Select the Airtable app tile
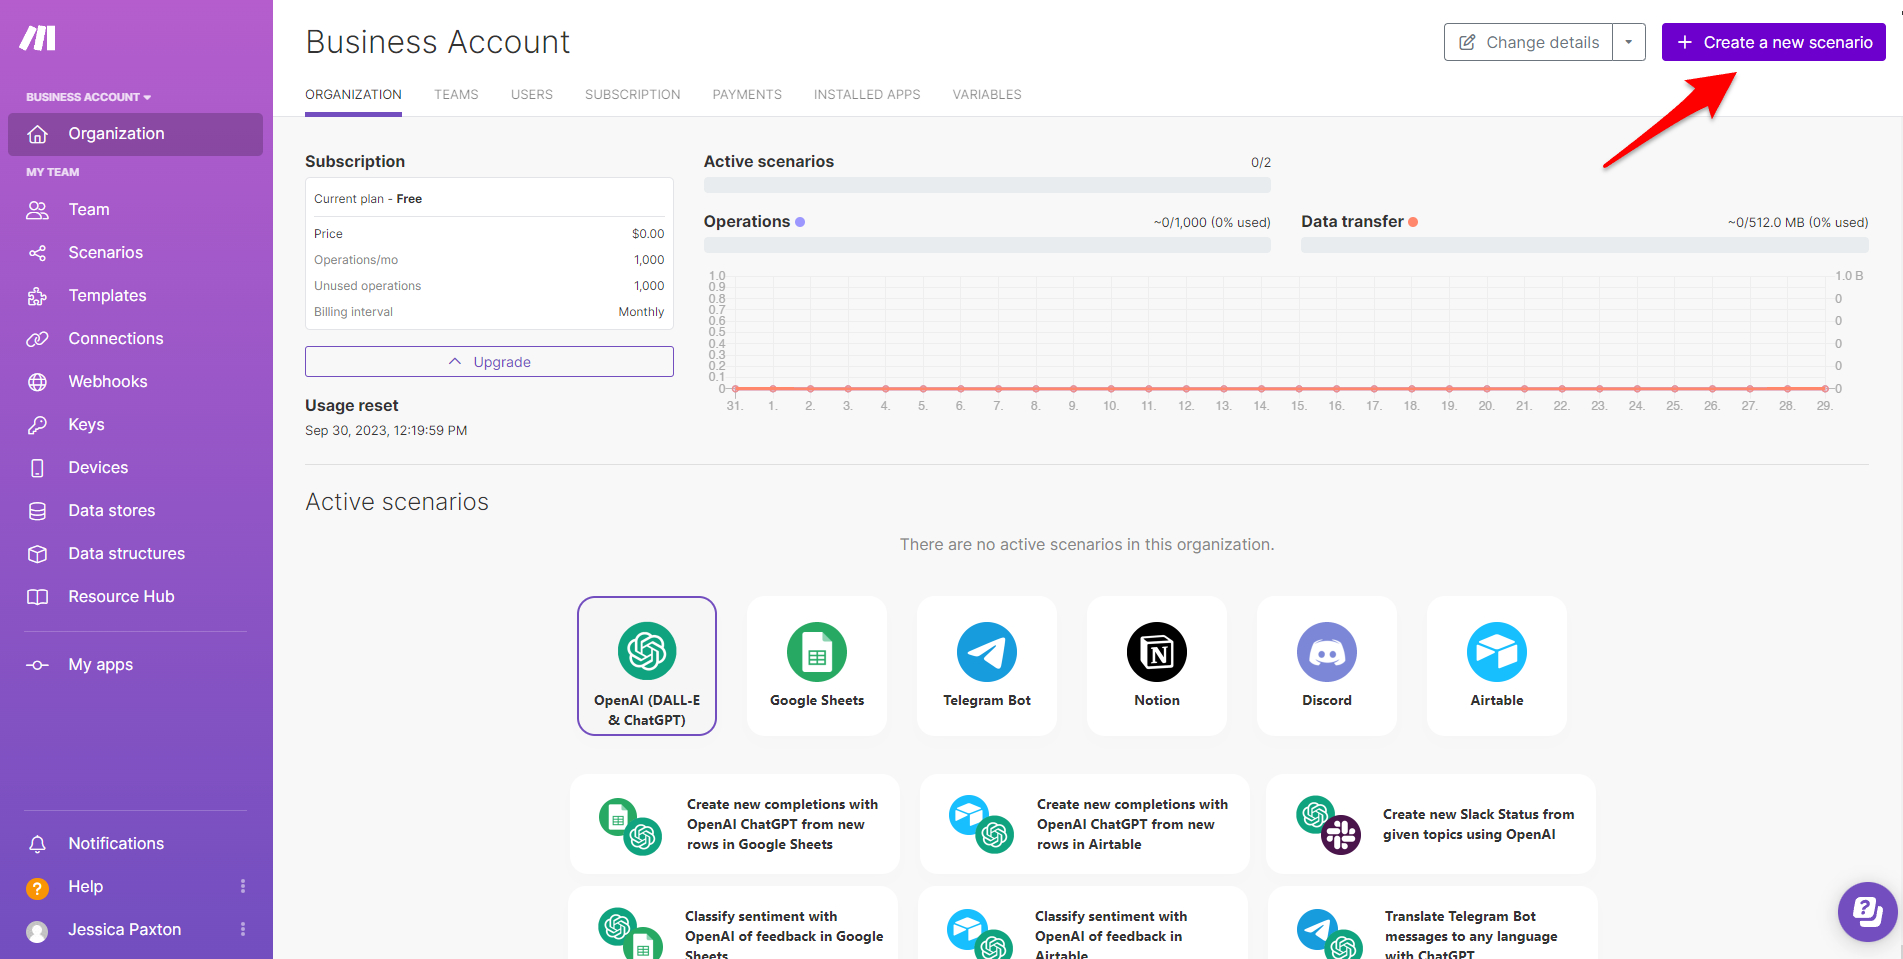Image resolution: width=1903 pixels, height=959 pixels. 1497,666
